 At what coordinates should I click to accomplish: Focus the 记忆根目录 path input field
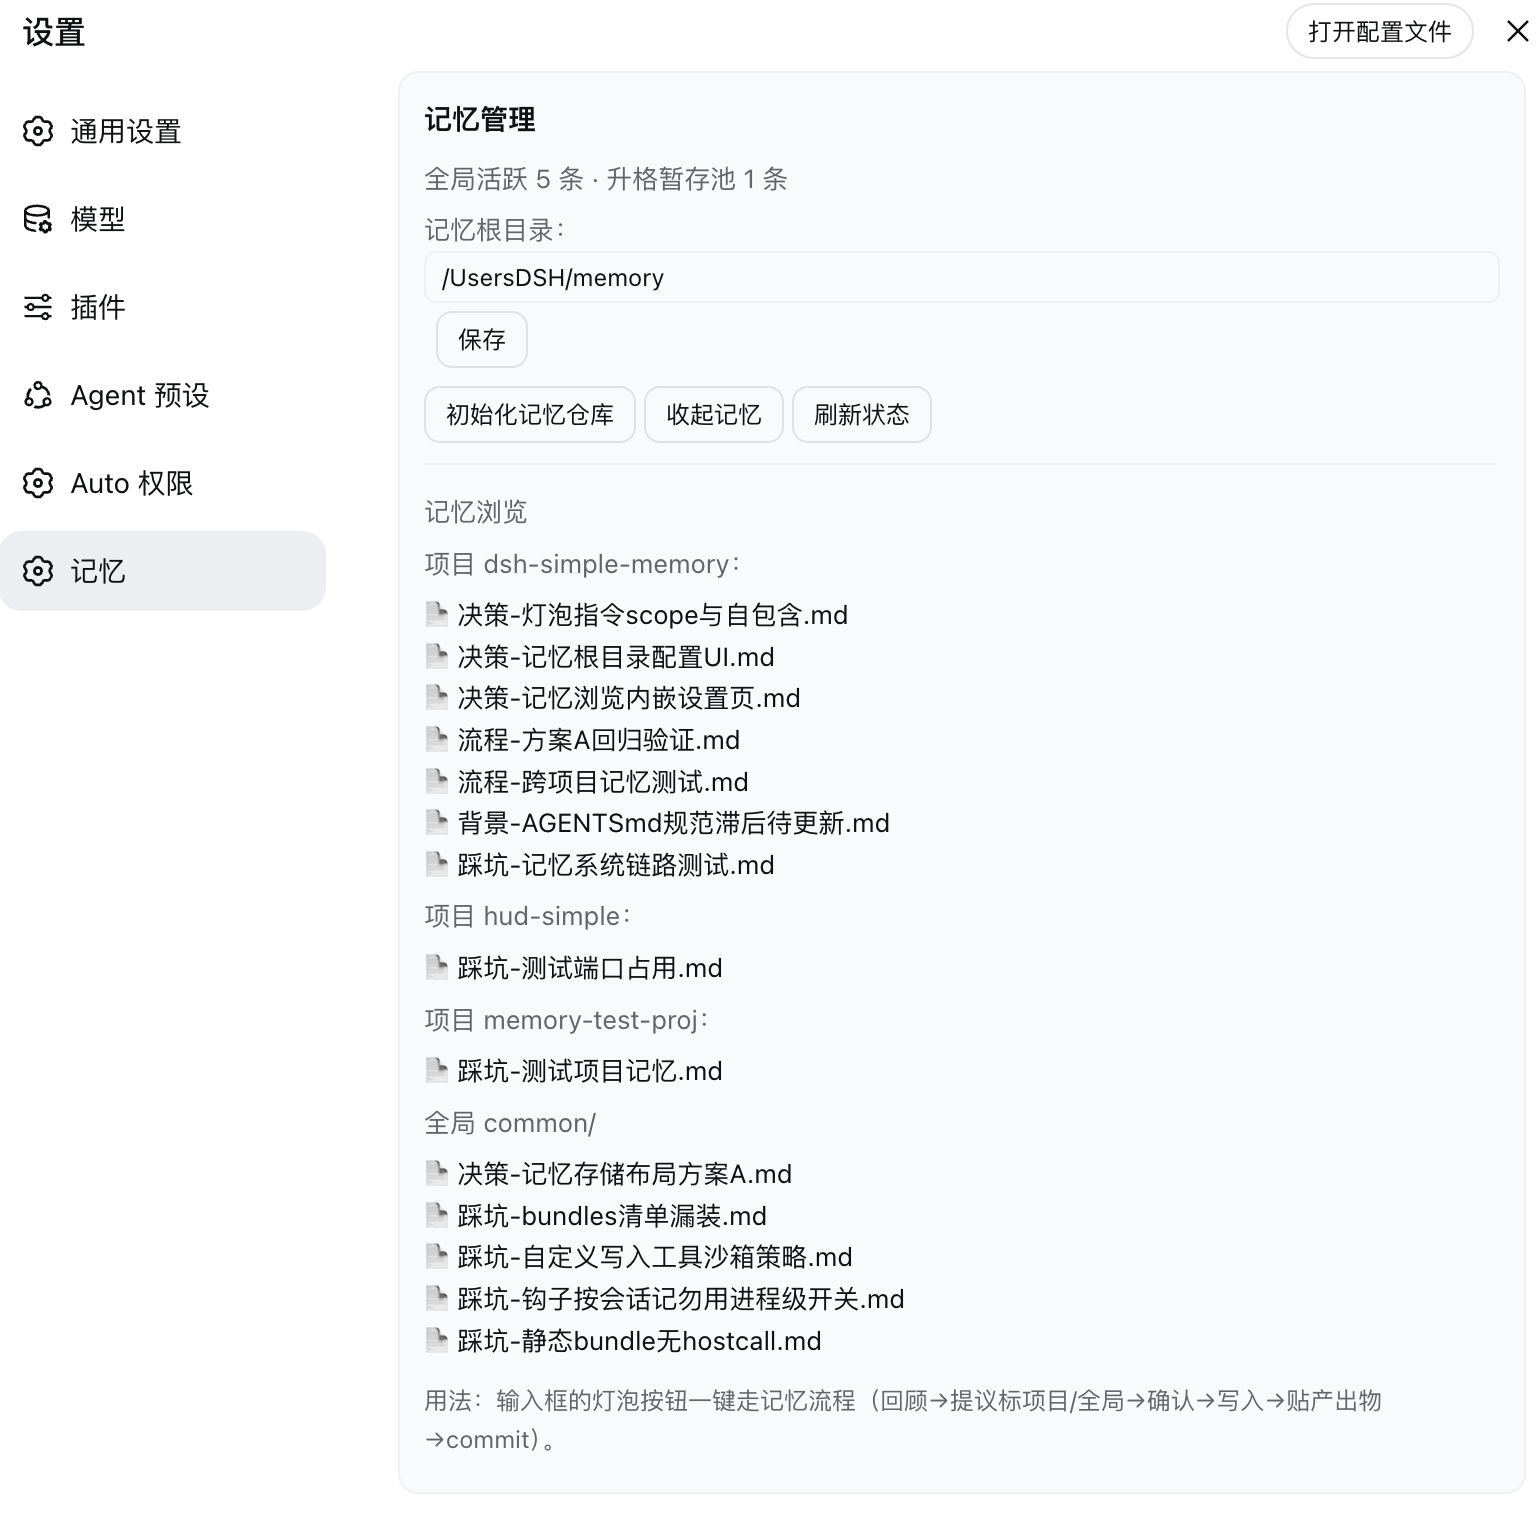962,277
